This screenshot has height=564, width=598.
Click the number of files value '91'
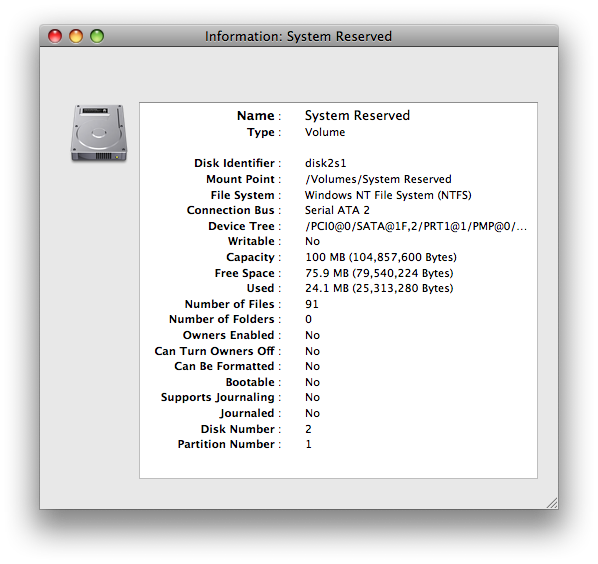(x=312, y=304)
